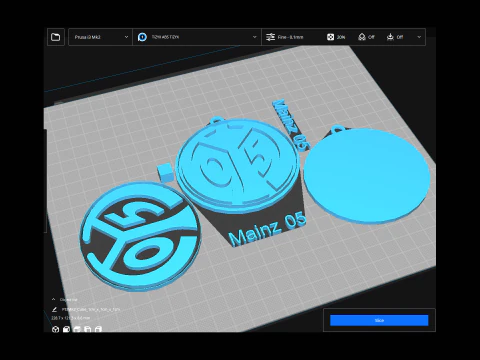Select the flat Mainz 05 text model
This screenshot has width=480, height=360.
tap(267, 229)
